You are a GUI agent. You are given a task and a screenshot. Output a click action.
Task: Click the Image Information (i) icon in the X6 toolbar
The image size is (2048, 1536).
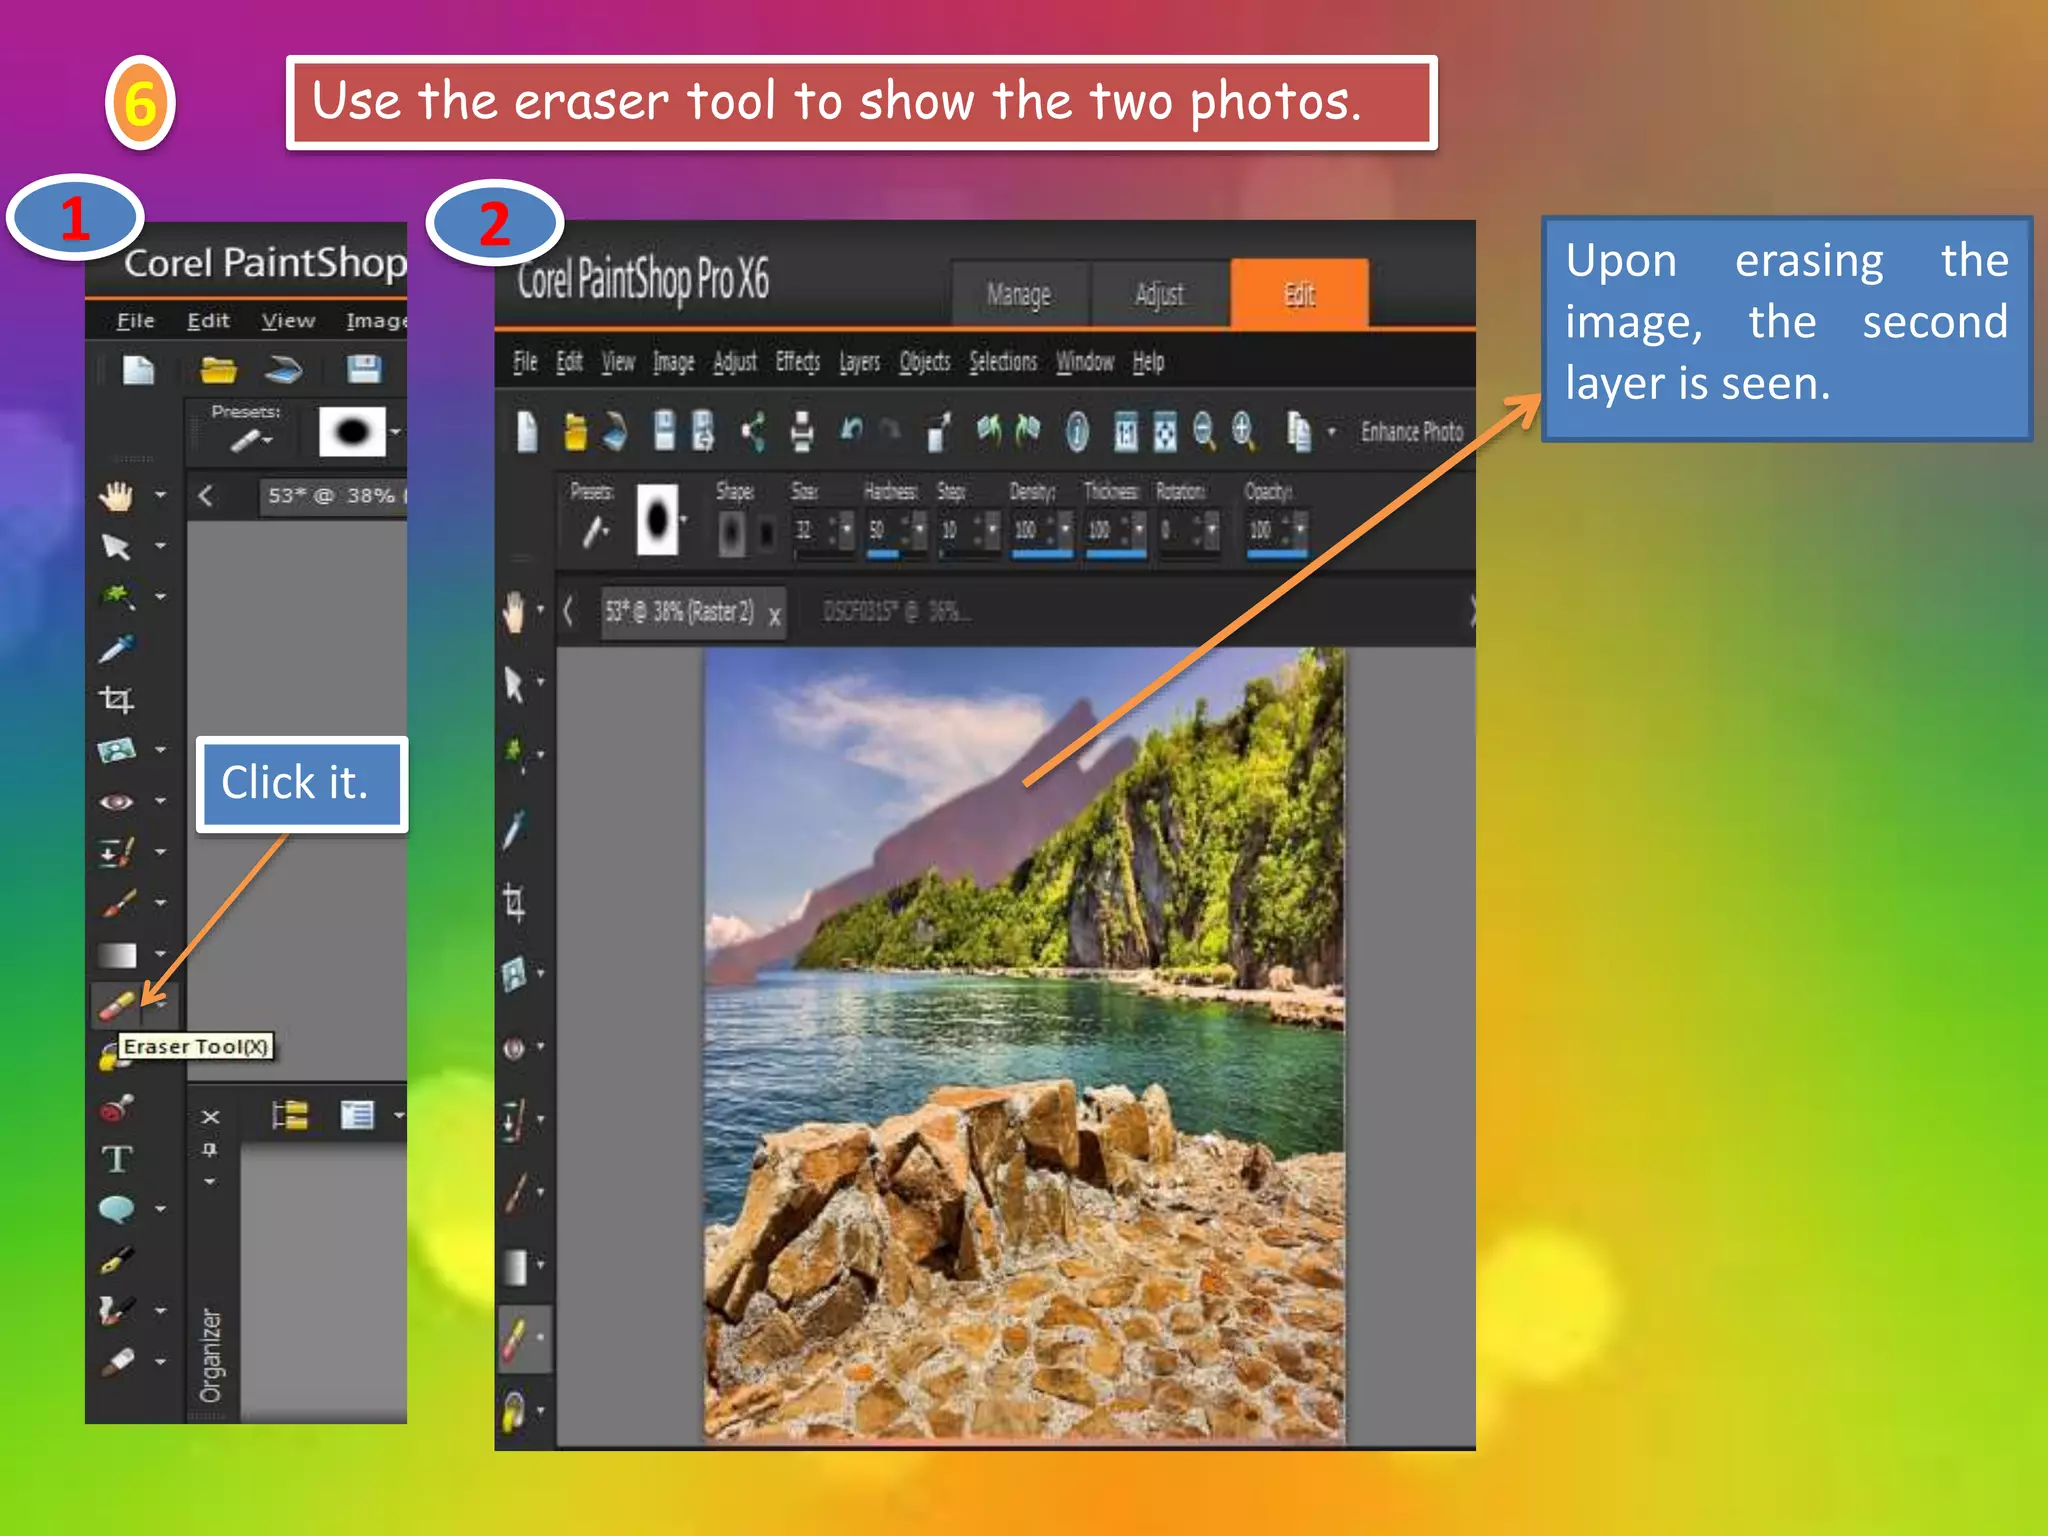pos(1077,432)
